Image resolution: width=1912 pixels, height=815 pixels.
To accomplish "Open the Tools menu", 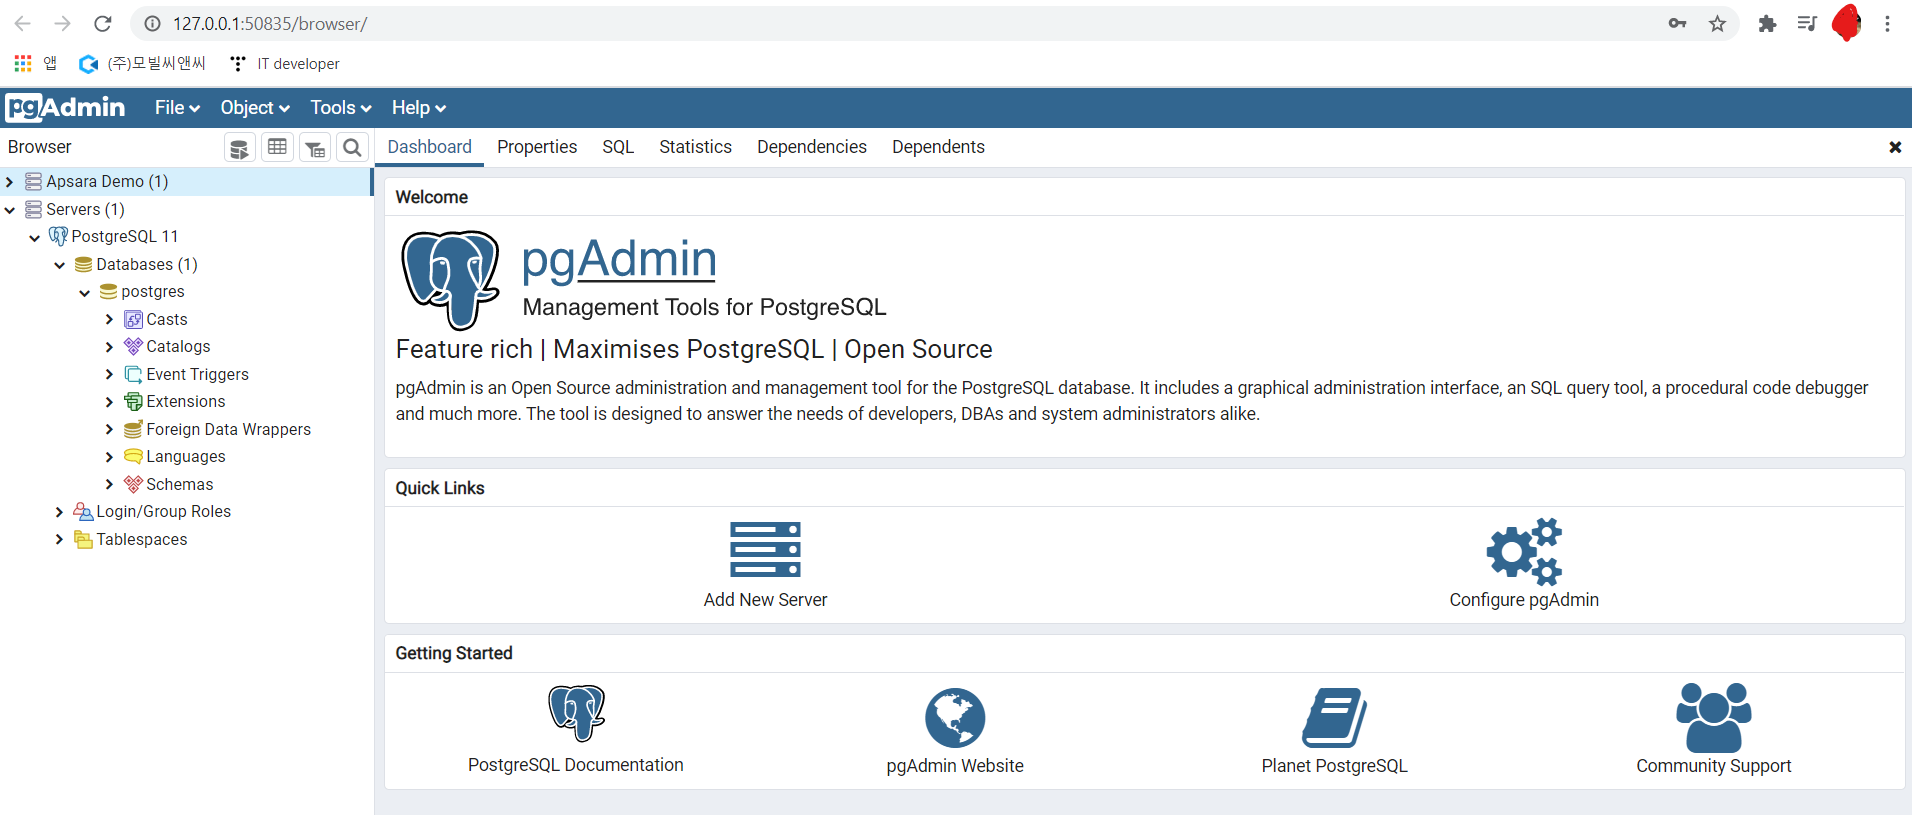I will coord(340,107).
